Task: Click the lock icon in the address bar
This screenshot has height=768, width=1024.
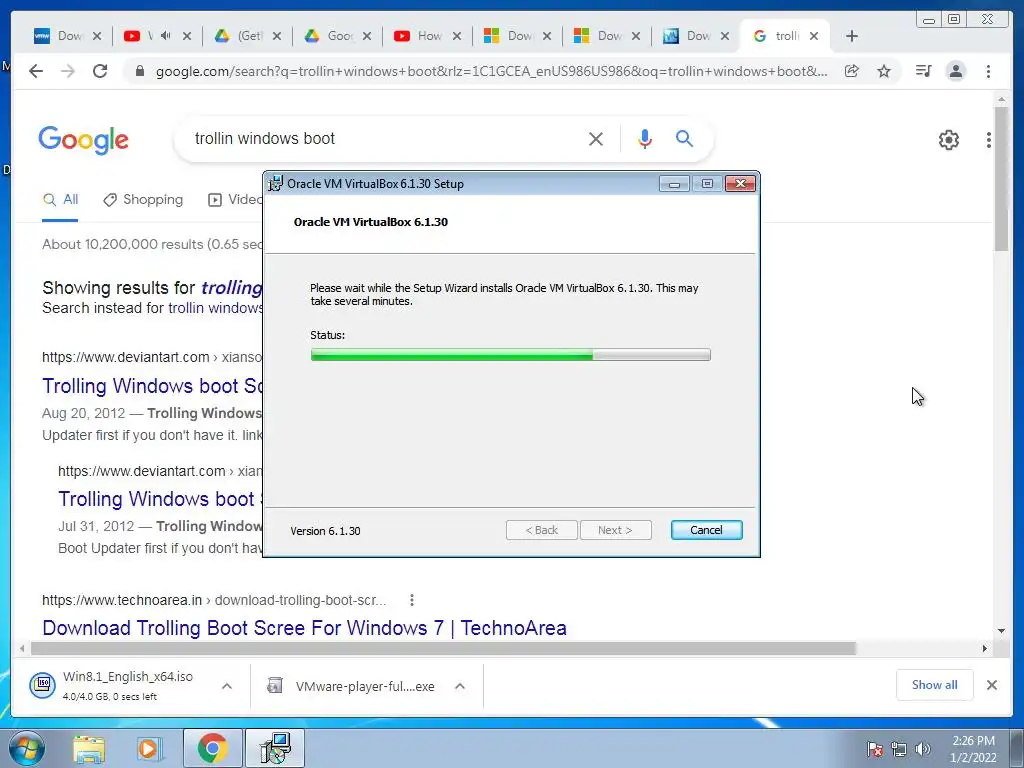Action: 139,71
